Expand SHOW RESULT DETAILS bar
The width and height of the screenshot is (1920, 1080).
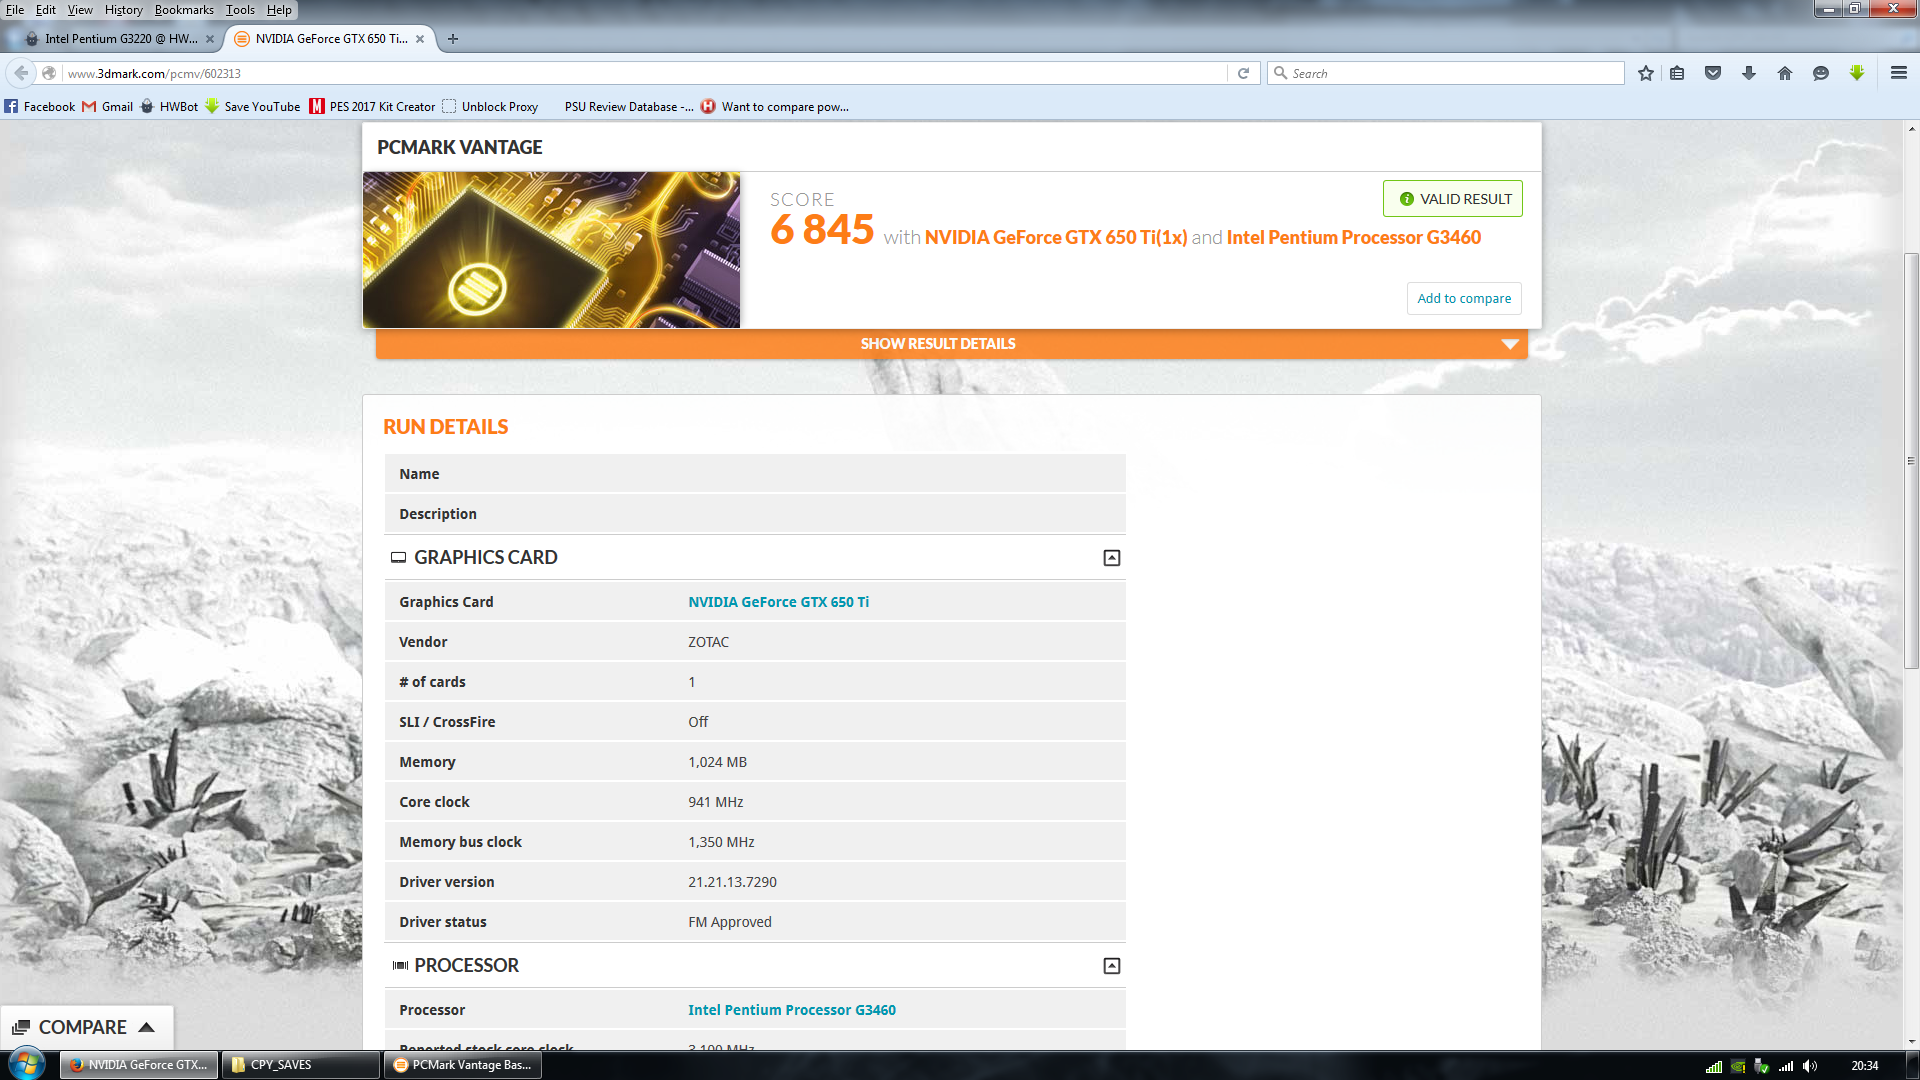pos(951,344)
